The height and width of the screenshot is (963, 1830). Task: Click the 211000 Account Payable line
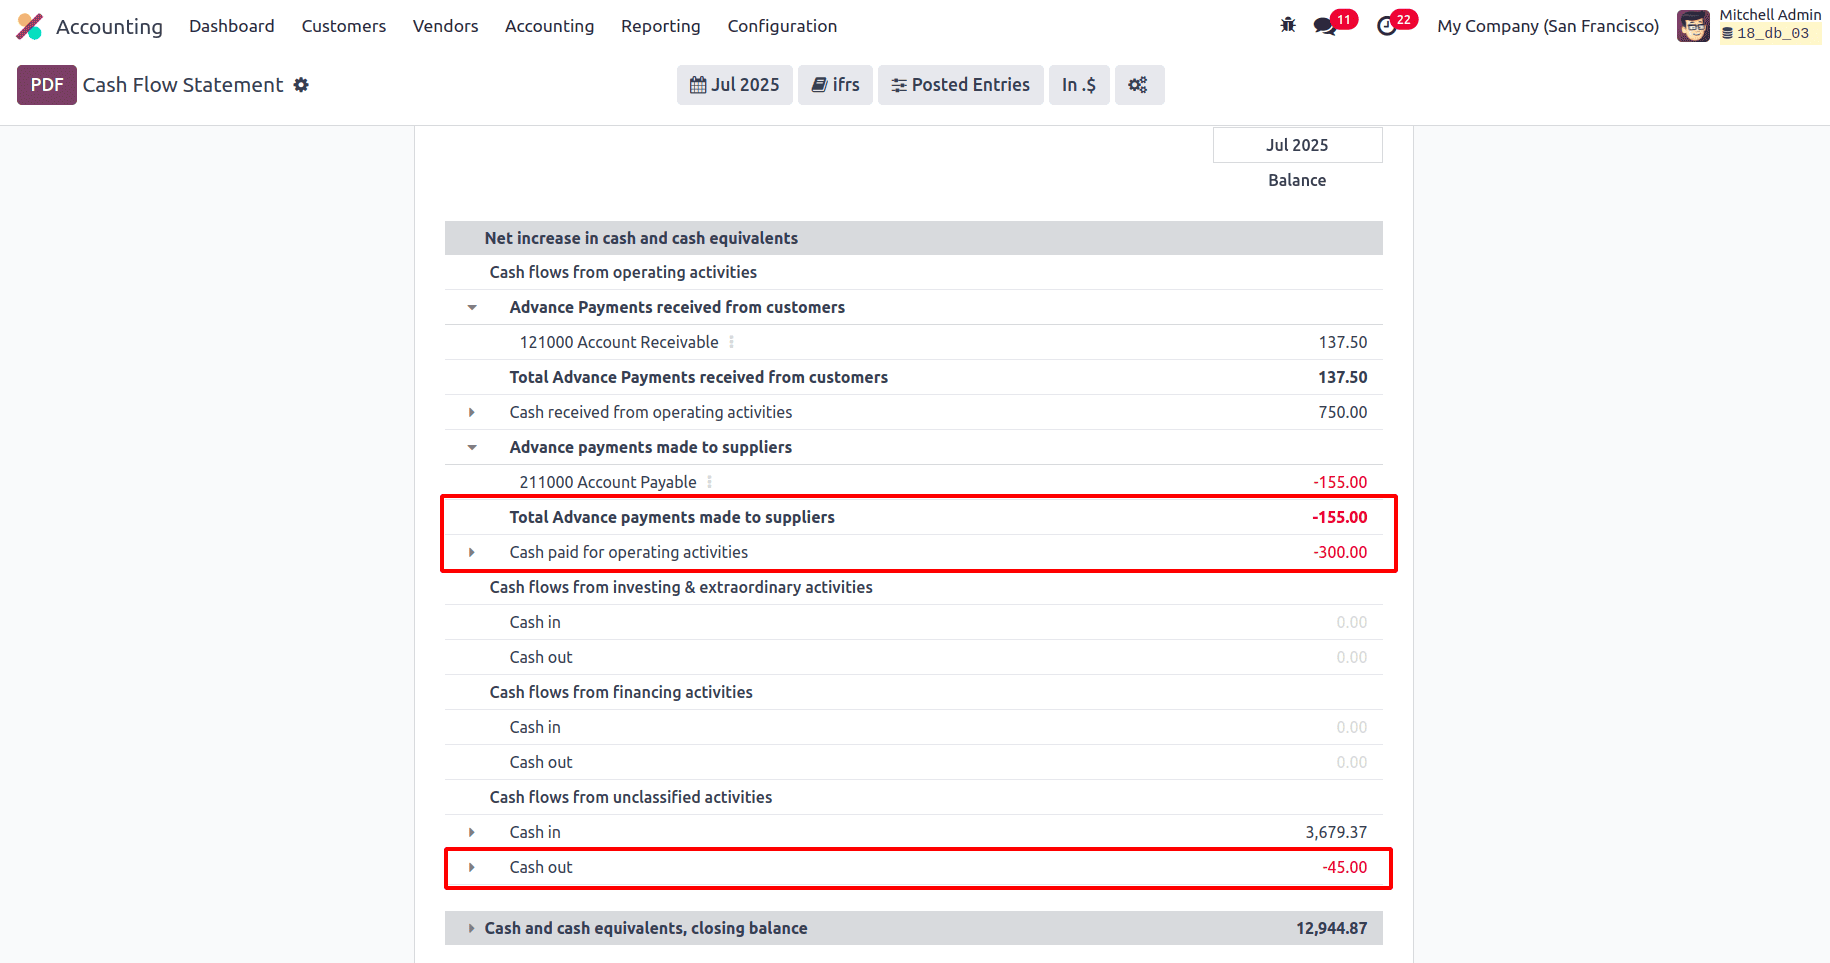tap(608, 482)
